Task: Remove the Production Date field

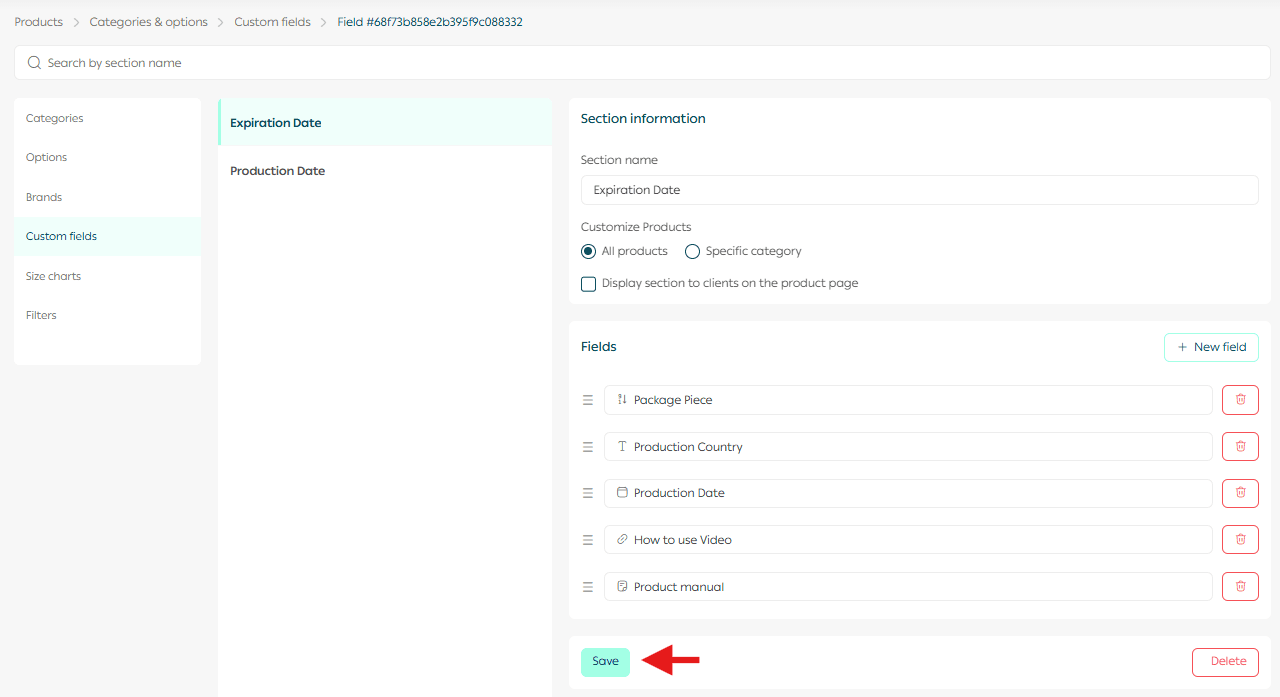Action: point(1240,493)
